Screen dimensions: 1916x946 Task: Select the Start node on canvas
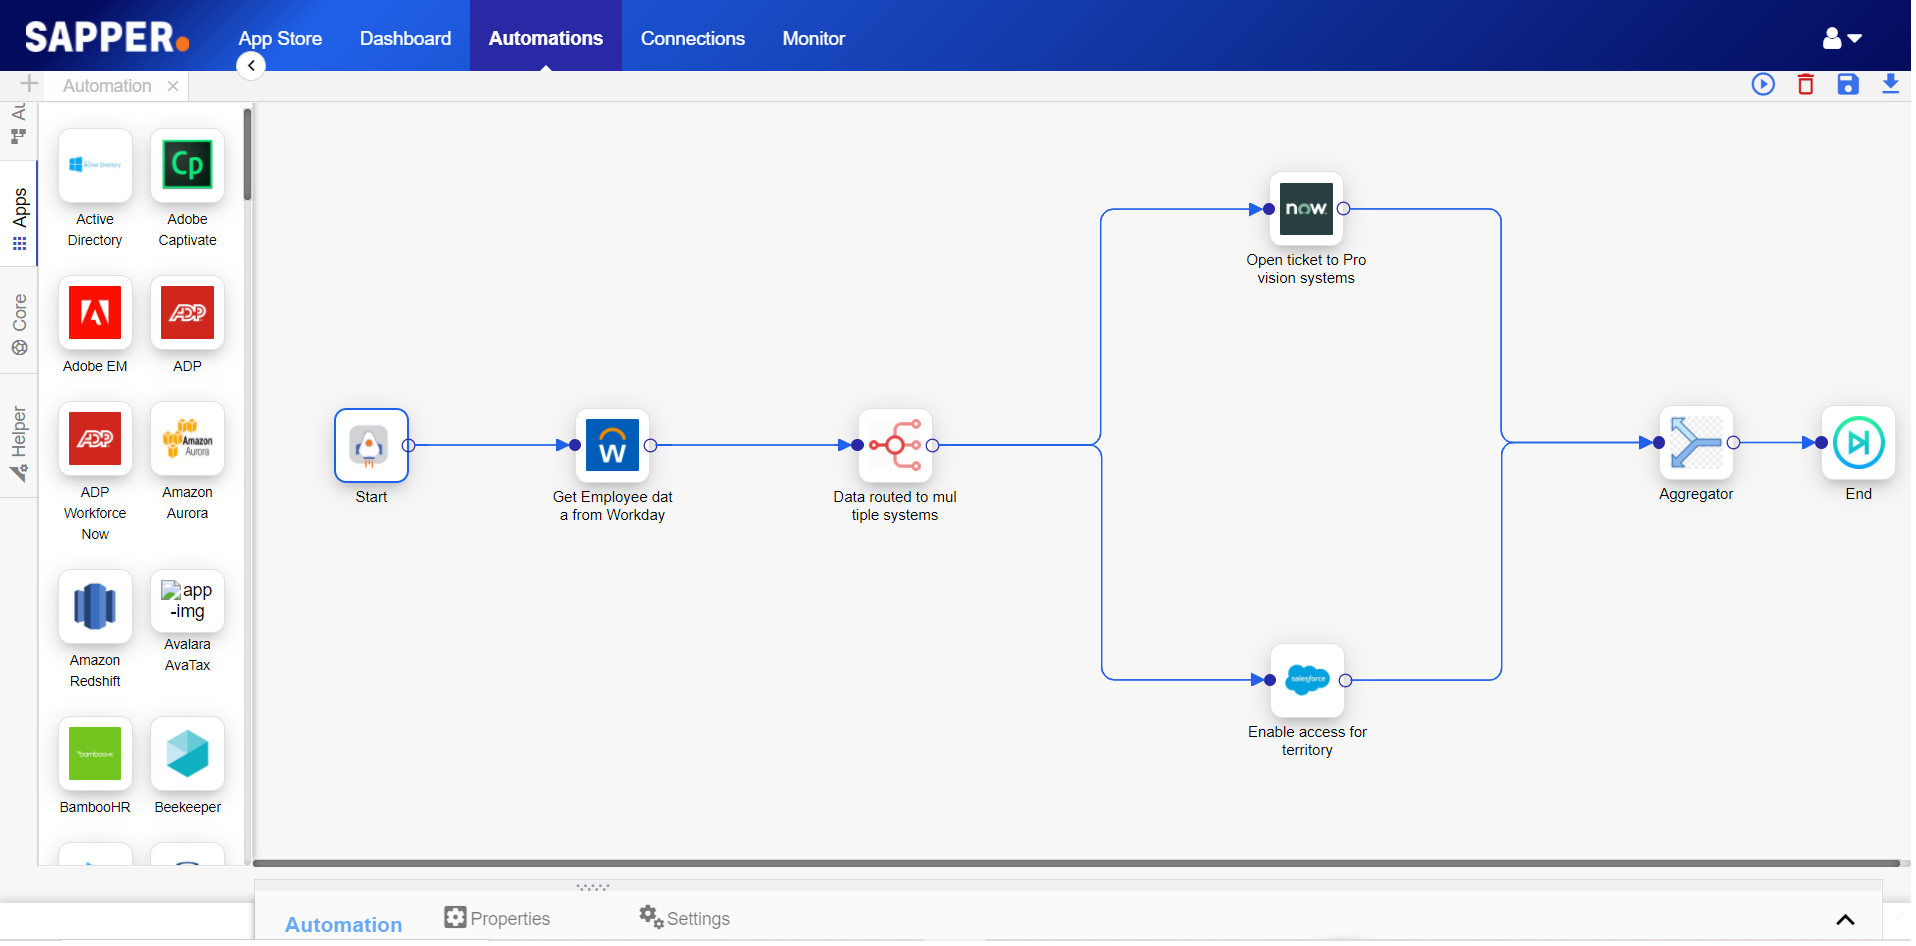coord(371,445)
